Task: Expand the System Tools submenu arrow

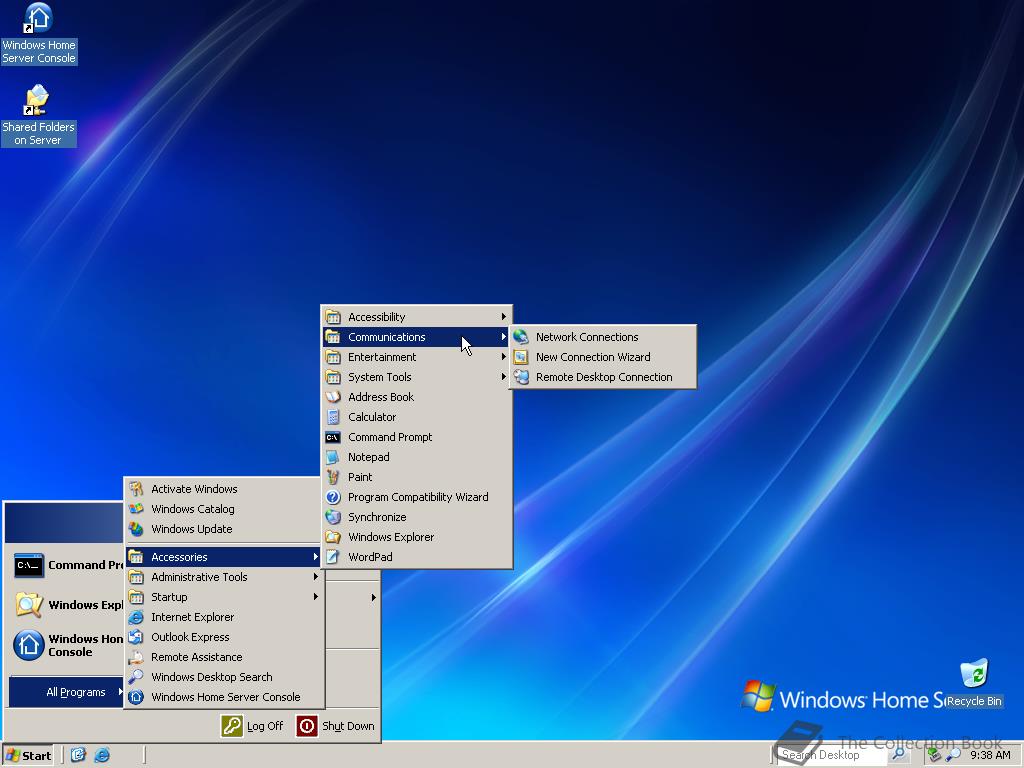Action: point(504,377)
